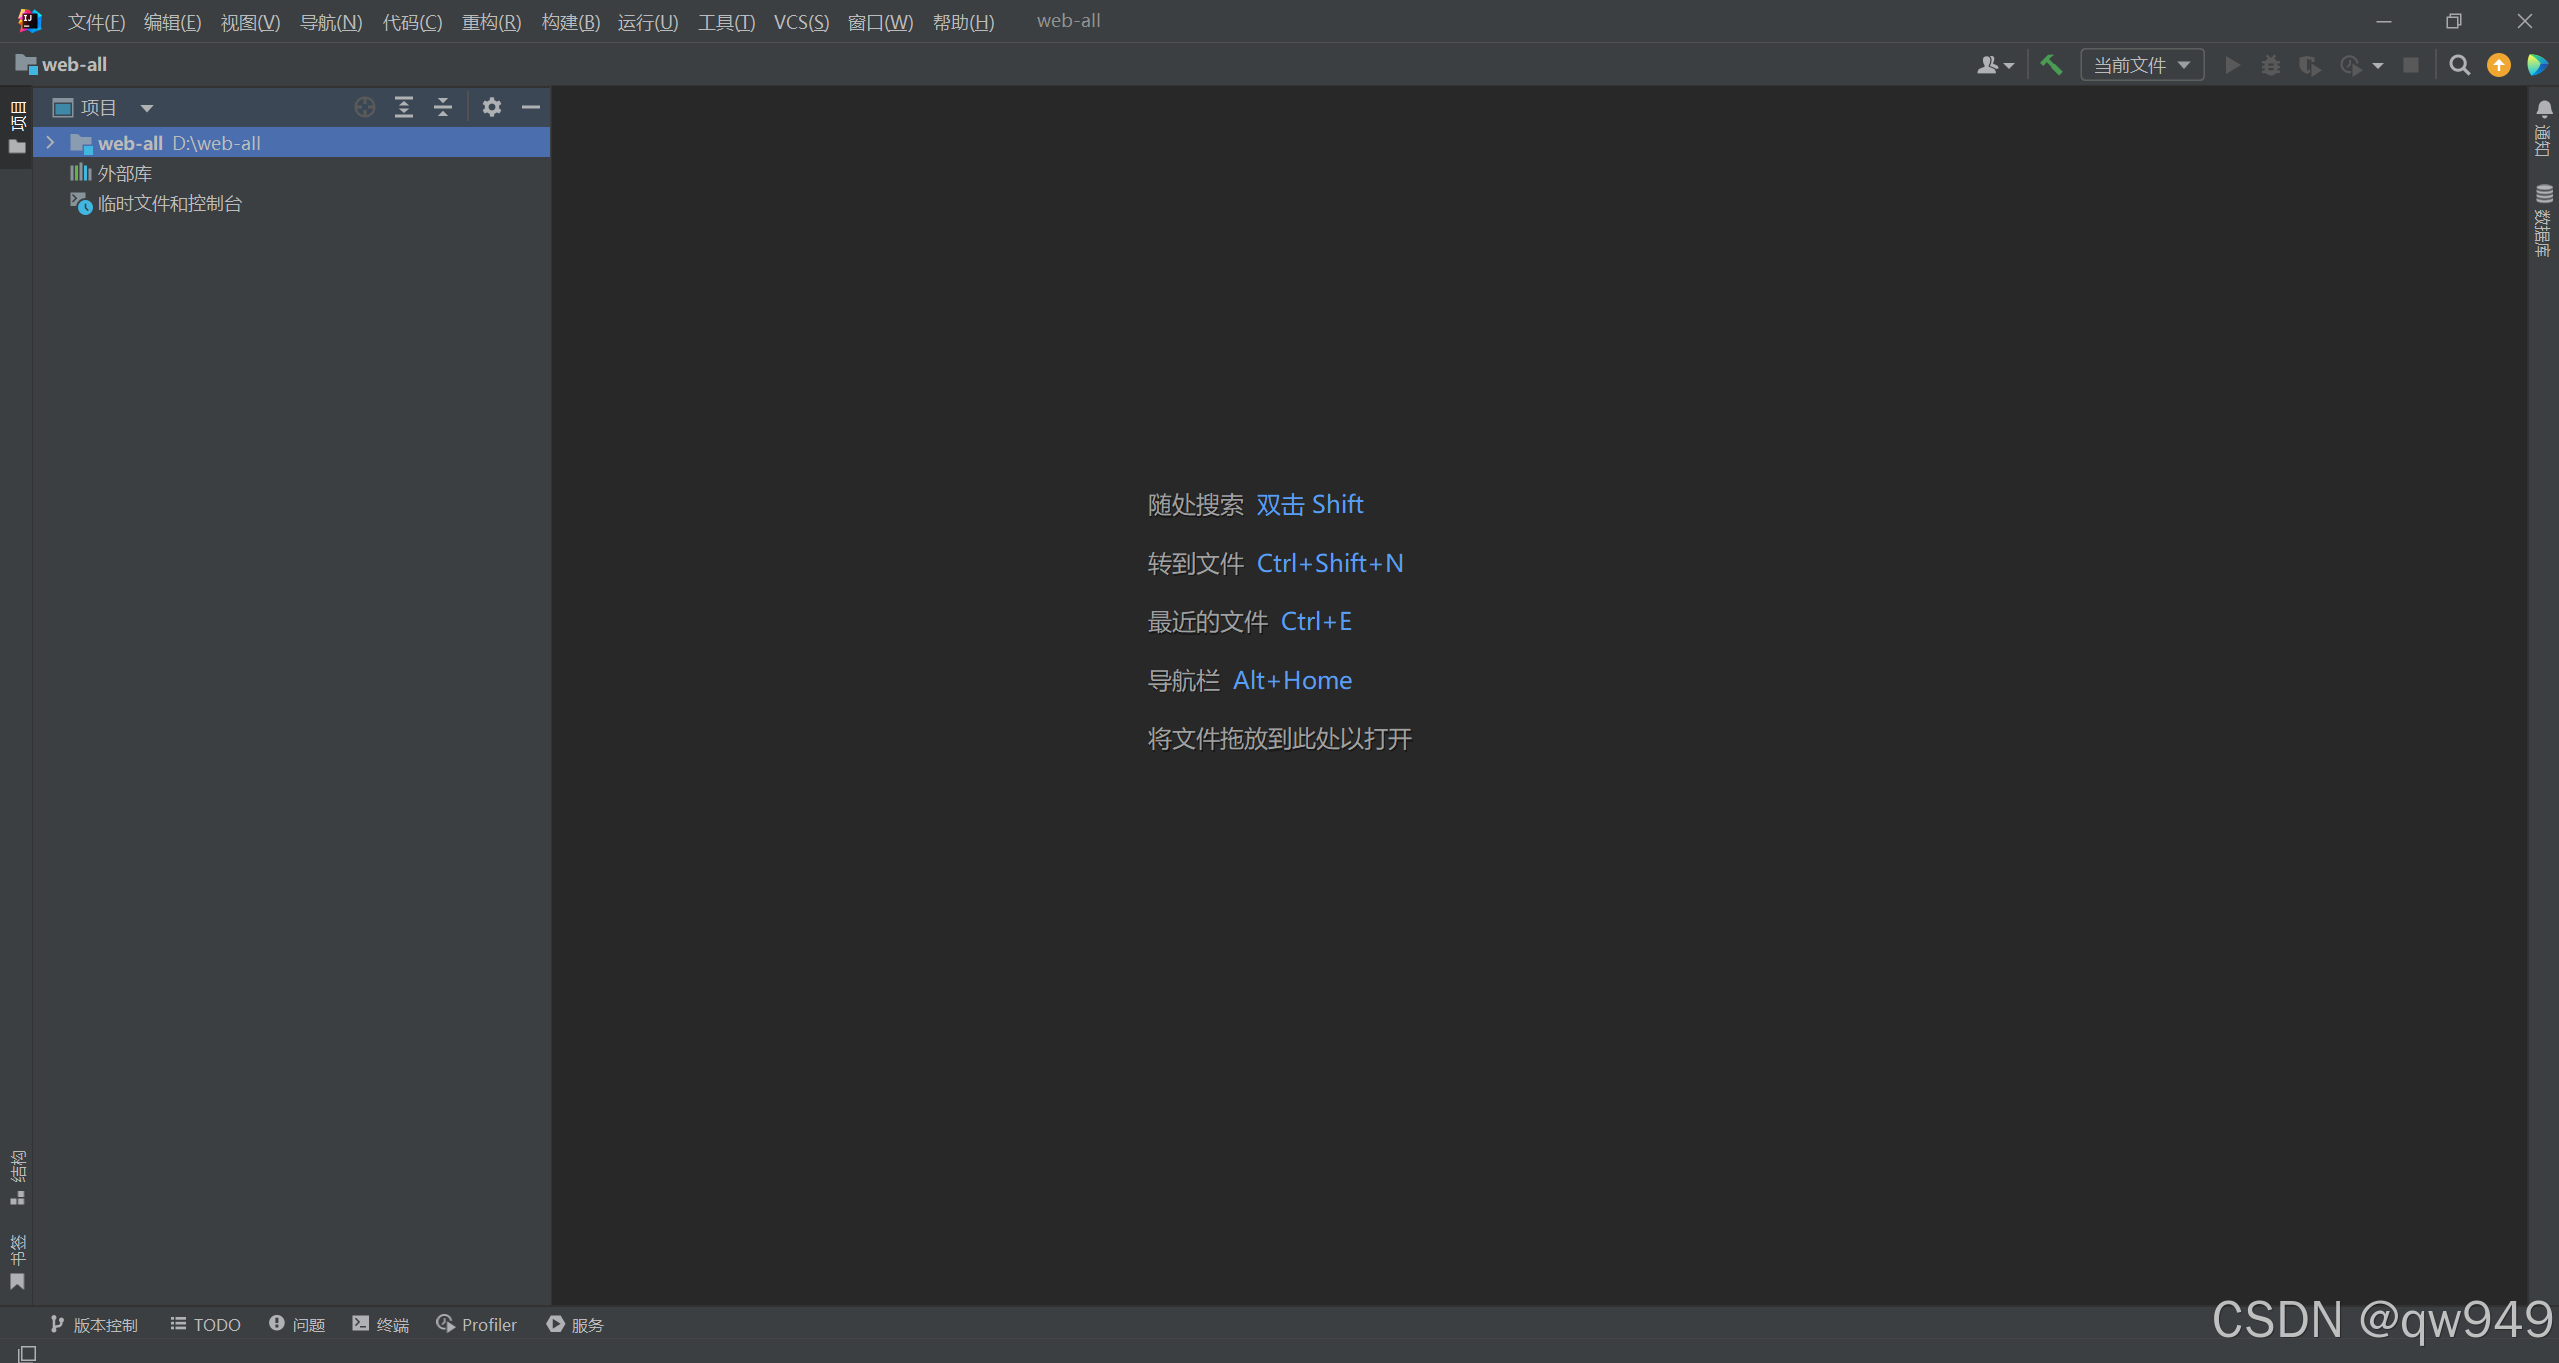Open the 当前文件 run configuration dropdown
The image size is (2559, 1363).
(2141, 65)
